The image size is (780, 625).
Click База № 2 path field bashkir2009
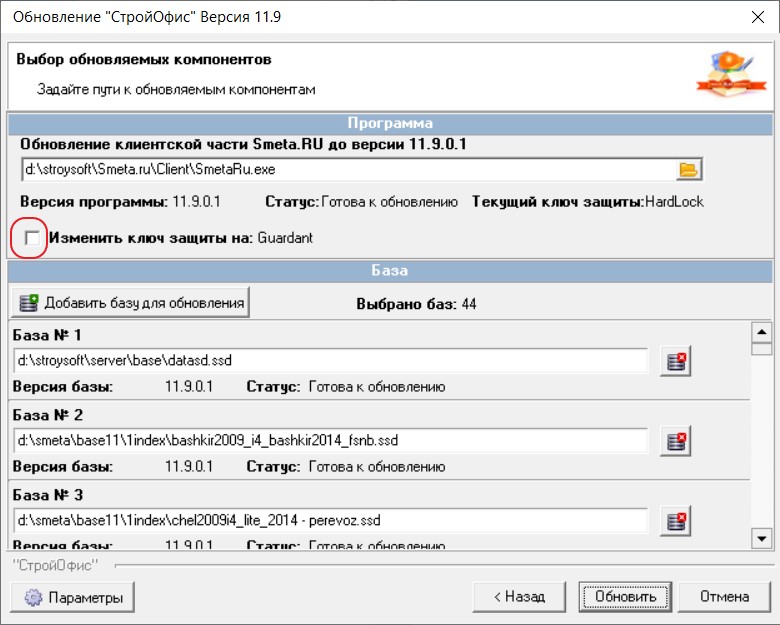pyautogui.click(x=331, y=440)
